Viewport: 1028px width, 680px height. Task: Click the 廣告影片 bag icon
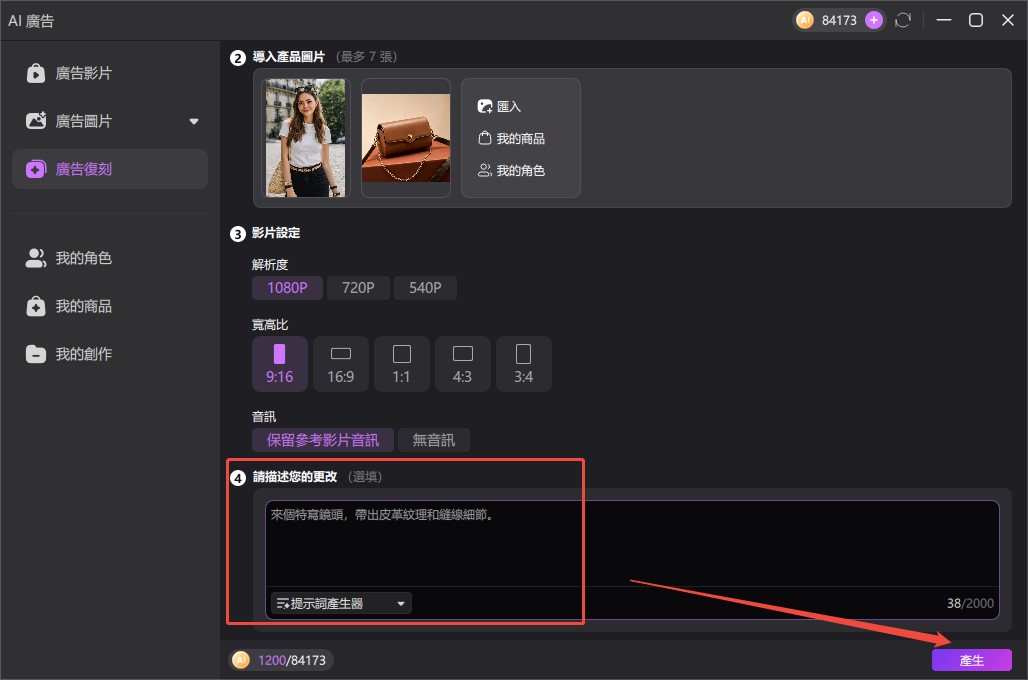pos(35,73)
